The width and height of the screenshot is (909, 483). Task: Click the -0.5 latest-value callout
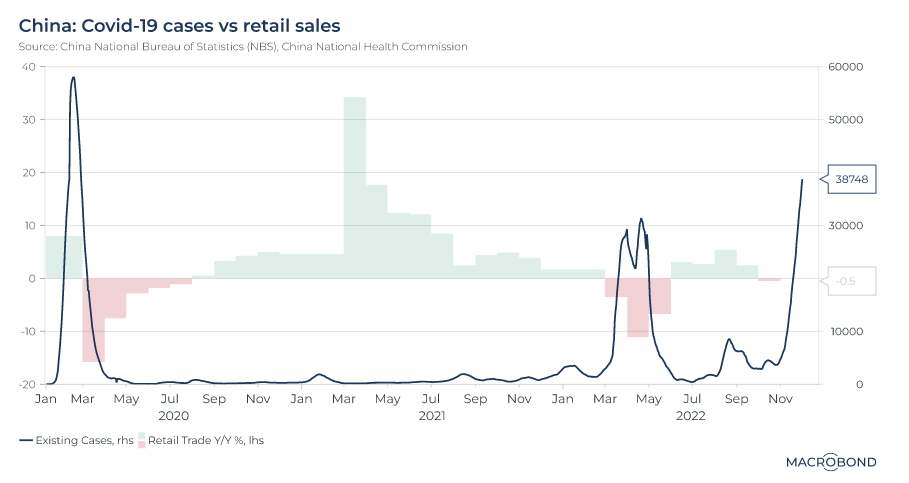(851, 281)
